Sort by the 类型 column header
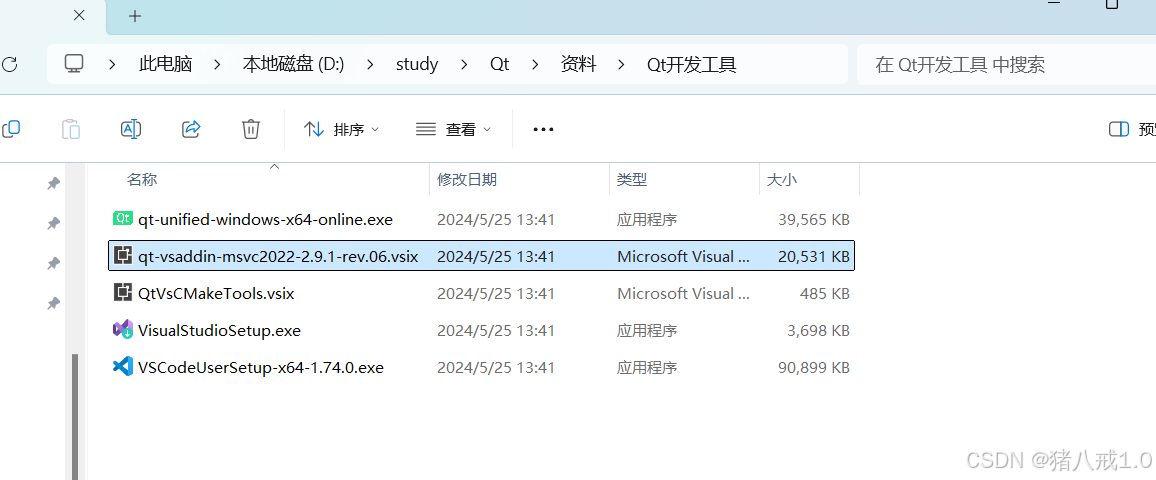Screen dimensions: 1156x480 point(632,179)
